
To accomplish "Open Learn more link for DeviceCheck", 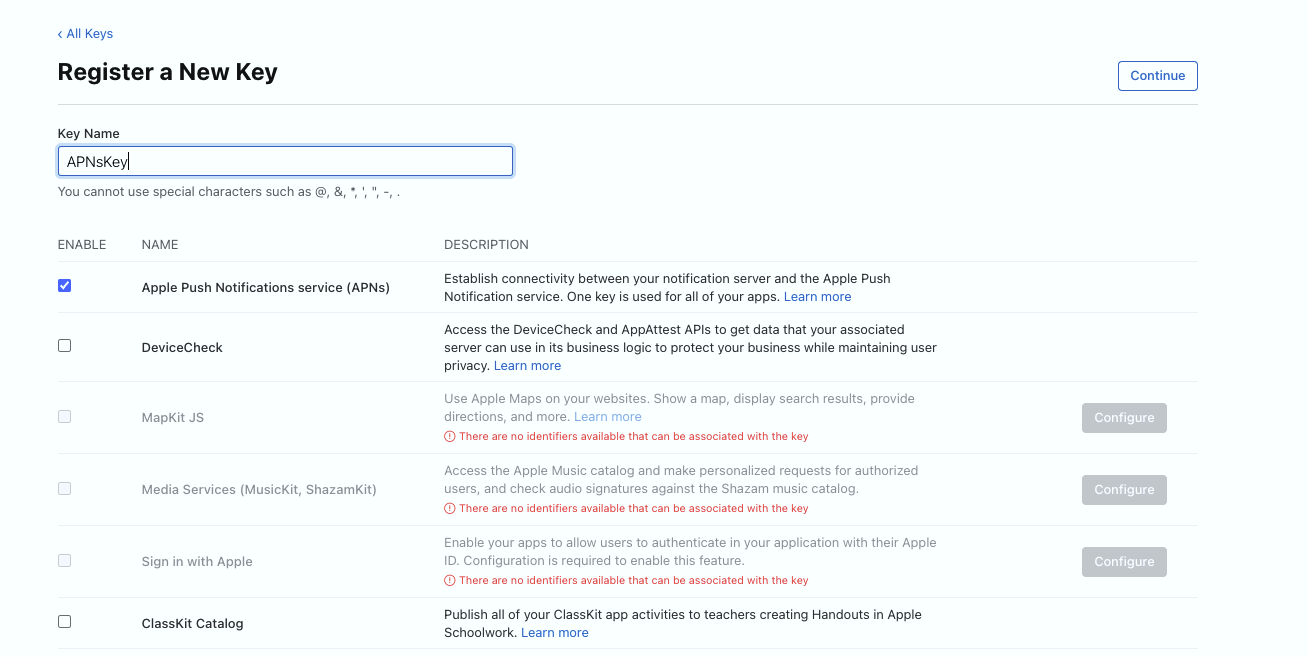I will (x=527, y=366).
